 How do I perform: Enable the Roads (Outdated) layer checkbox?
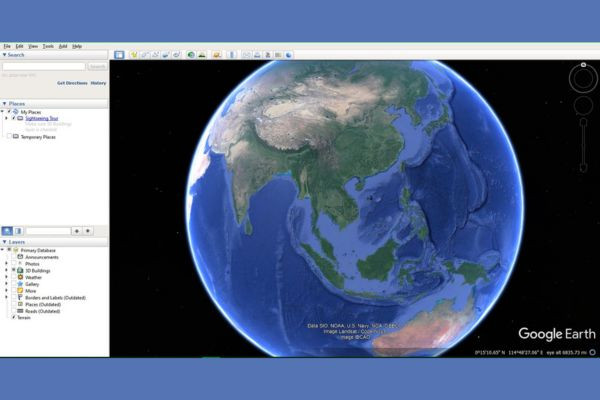click(x=14, y=311)
